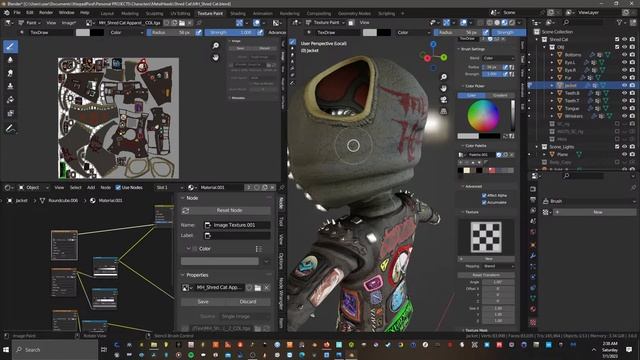Hide the Jacket object via eye icon
The image size is (640, 360).
(624, 85)
